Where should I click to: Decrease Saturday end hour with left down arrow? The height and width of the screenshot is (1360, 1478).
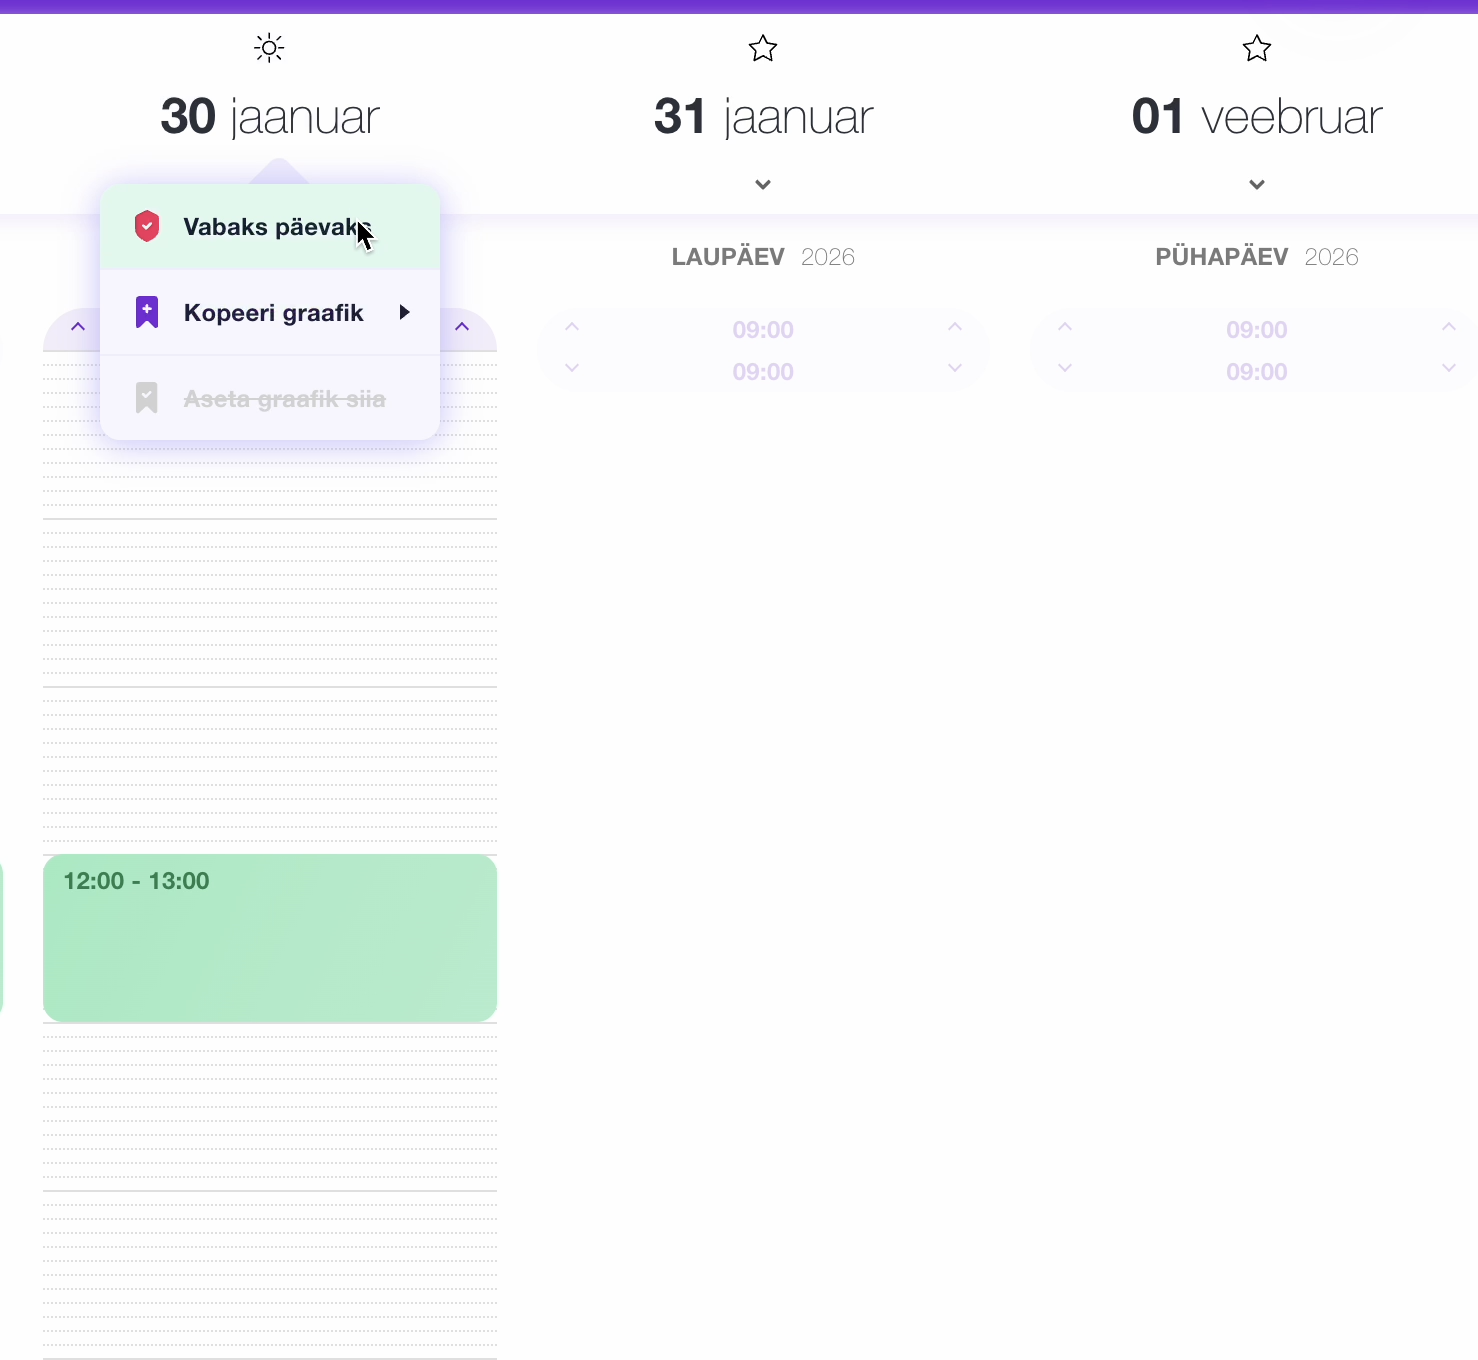click(572, 368)
